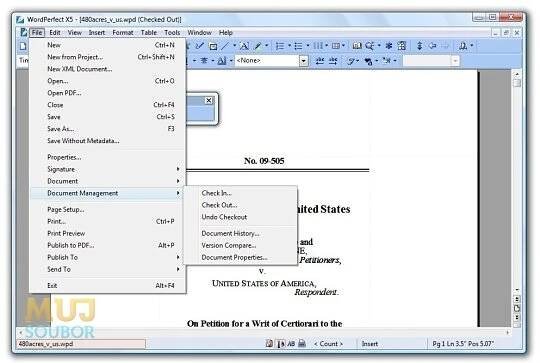Expand the Publish To submenu
The width and height of the screenshot is (540, 363).
coord(108,257)
